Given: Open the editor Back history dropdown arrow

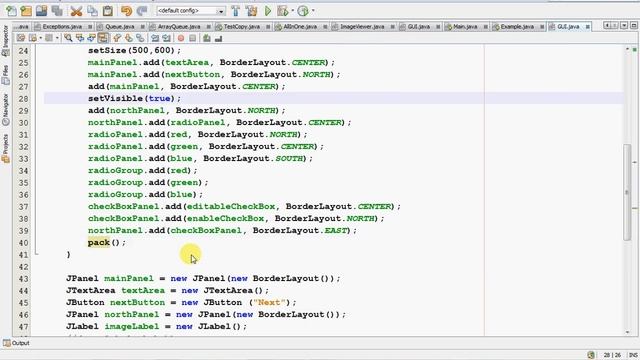Looking at the screenshot, I should [40, 38].
